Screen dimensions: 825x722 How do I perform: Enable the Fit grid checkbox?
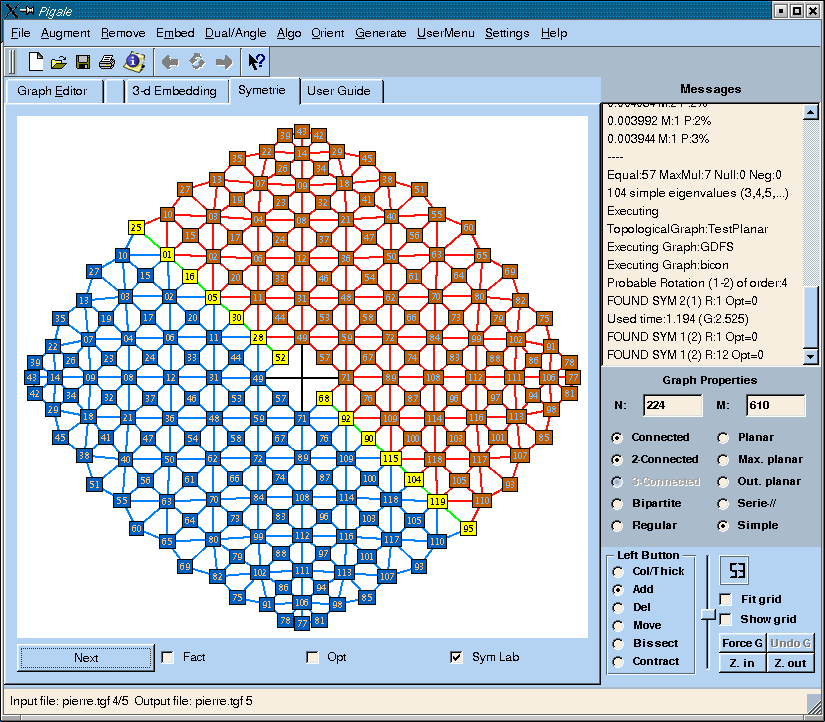[727, 600]
